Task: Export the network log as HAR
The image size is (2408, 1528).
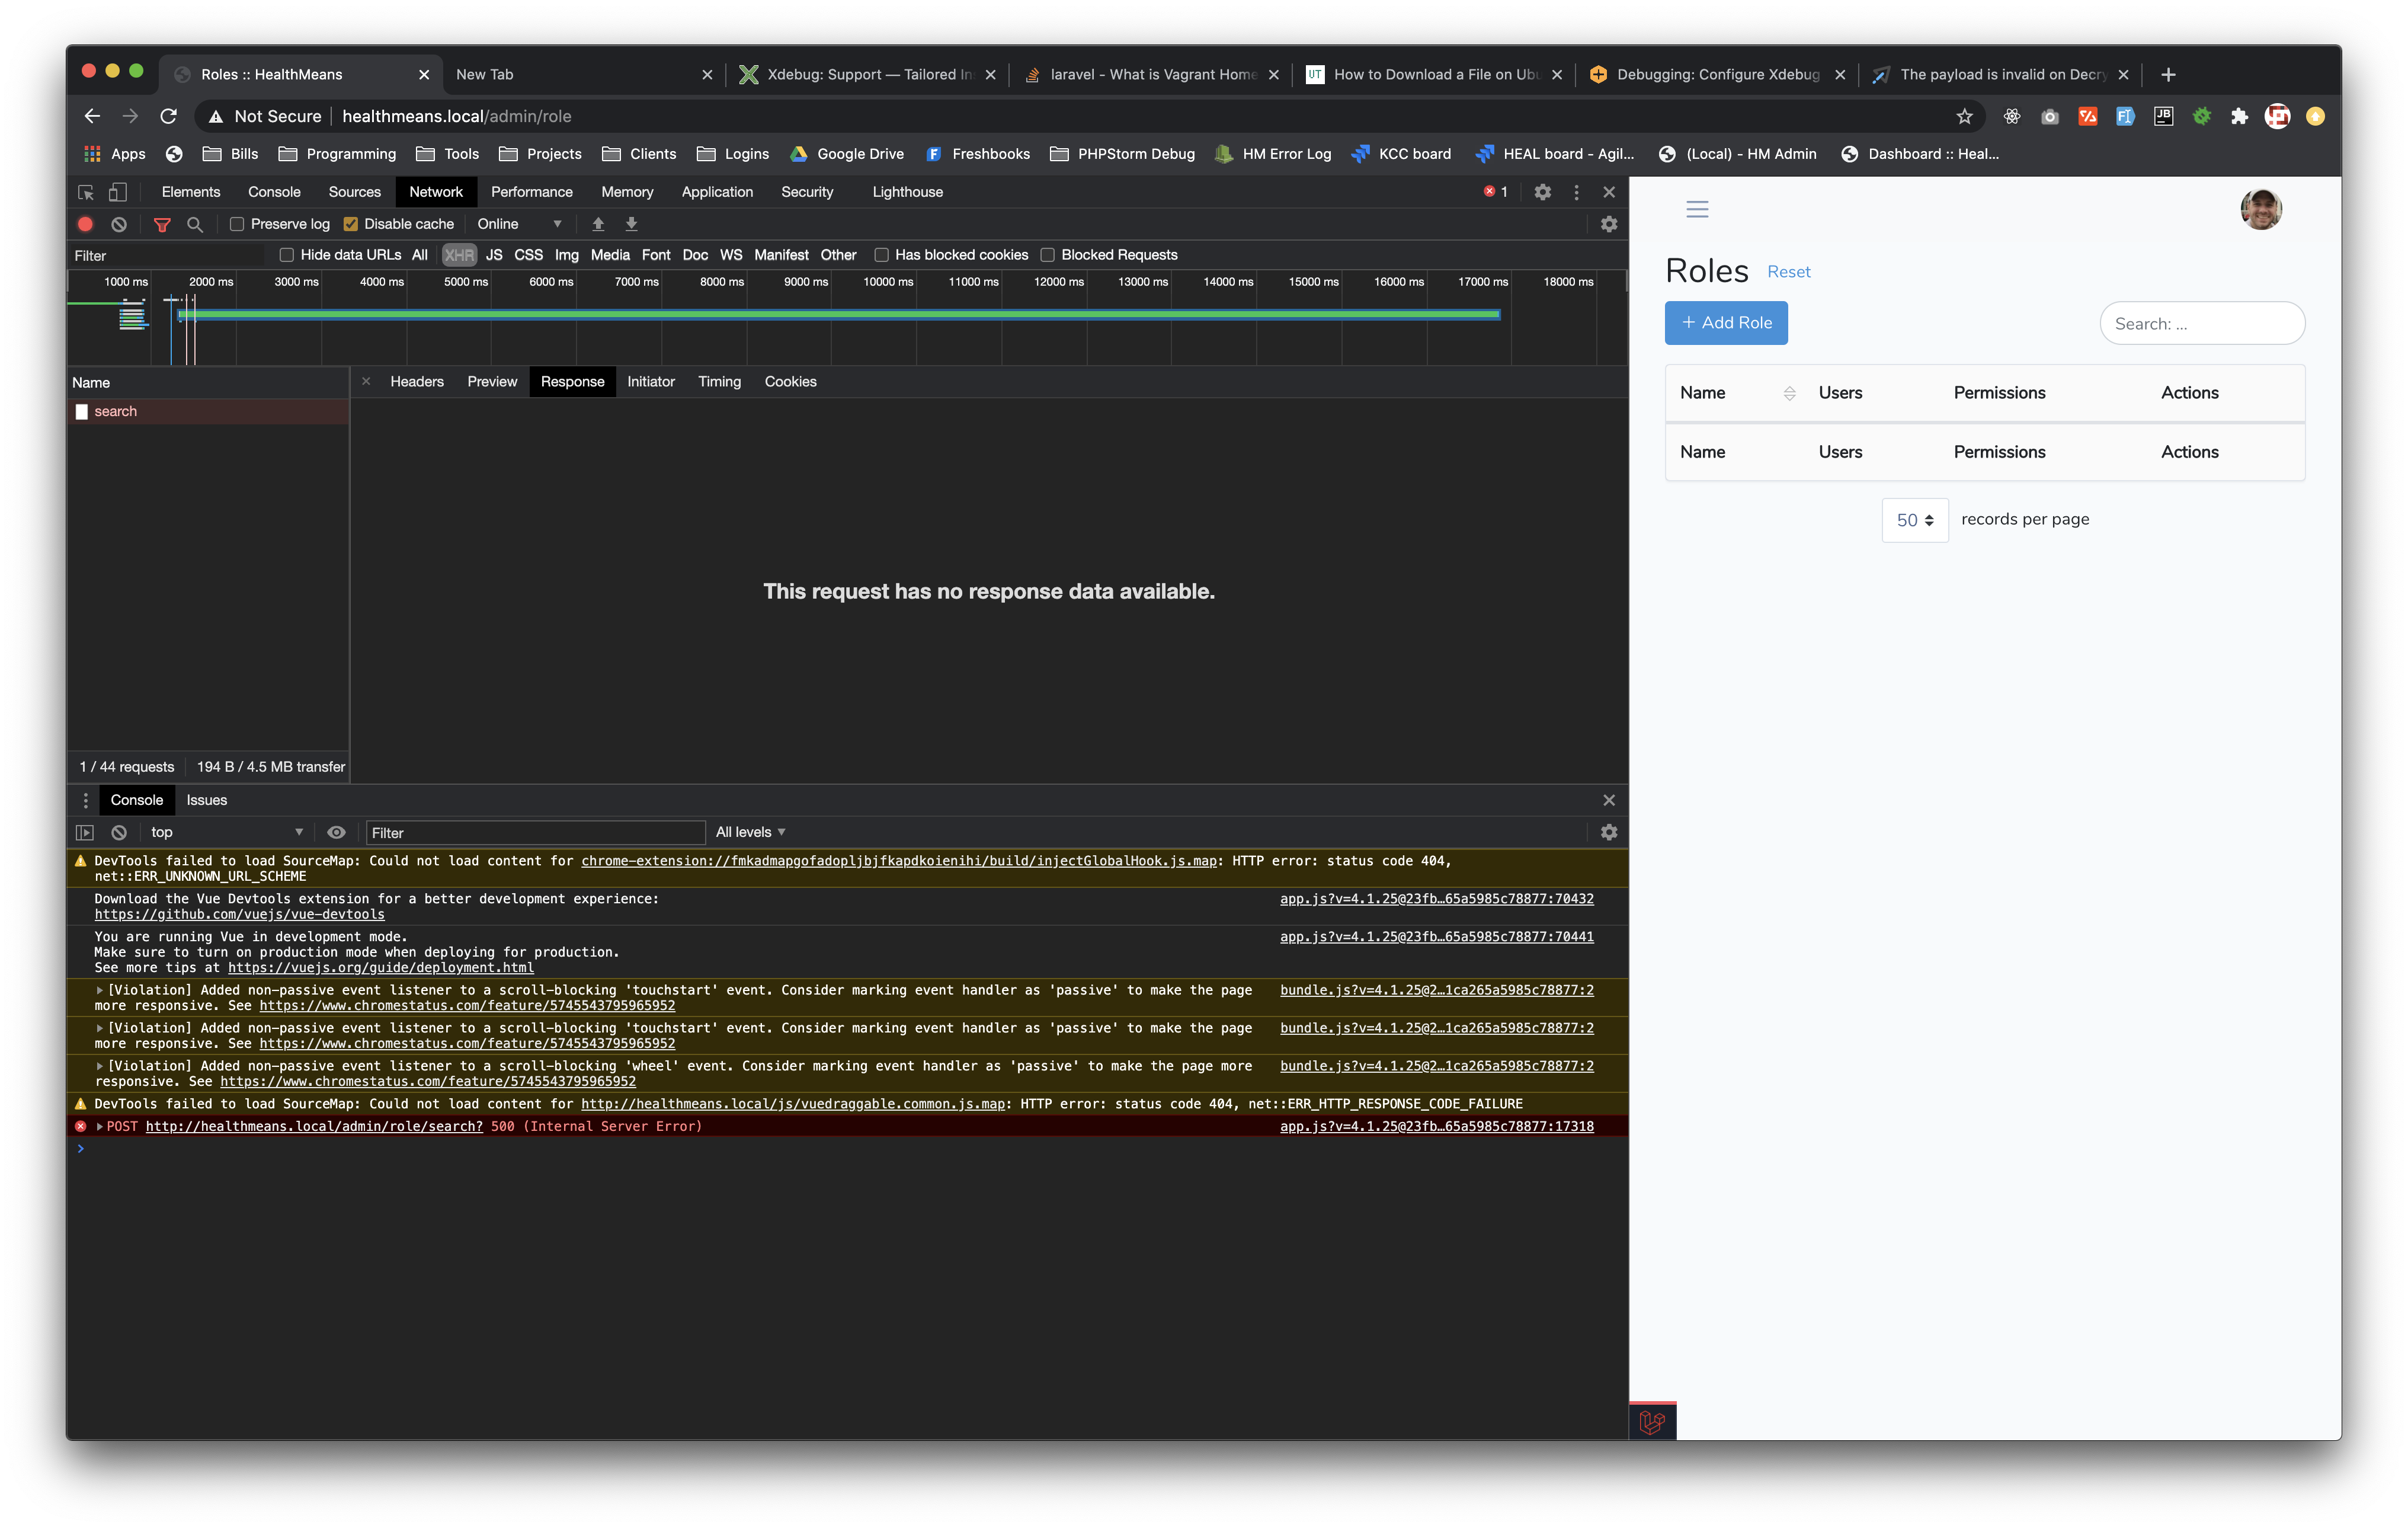Action: coord(631,224)
